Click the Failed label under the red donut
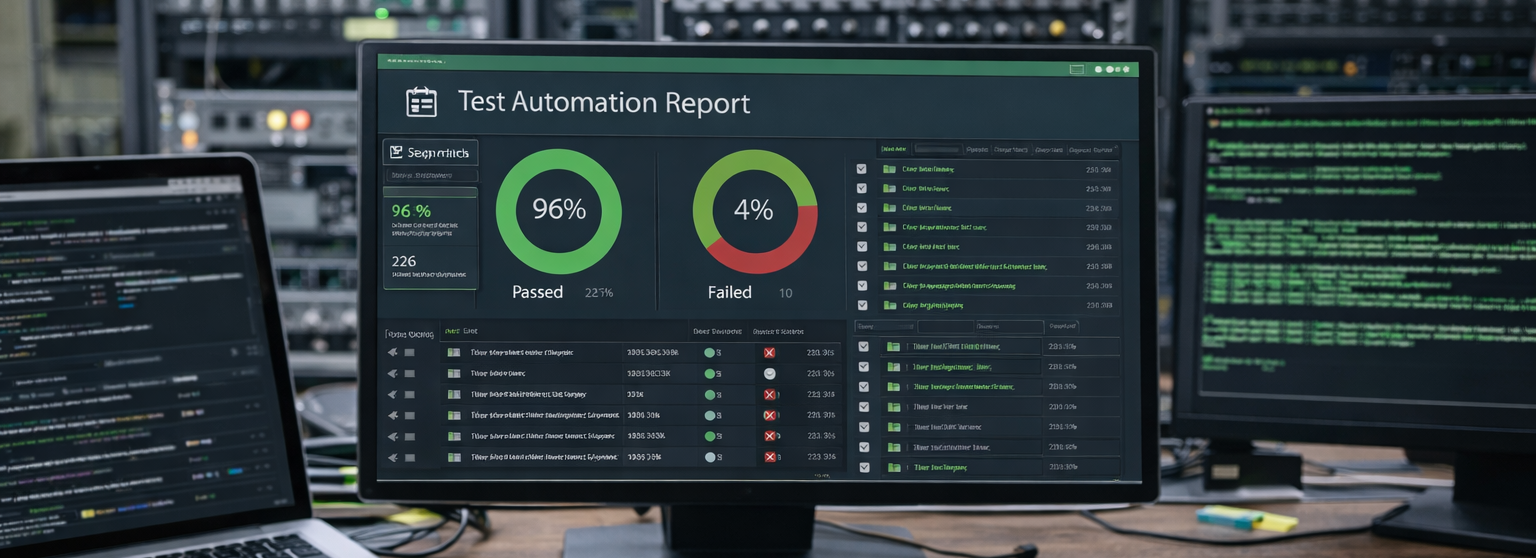1536x558 pixels. pos(729,292)
